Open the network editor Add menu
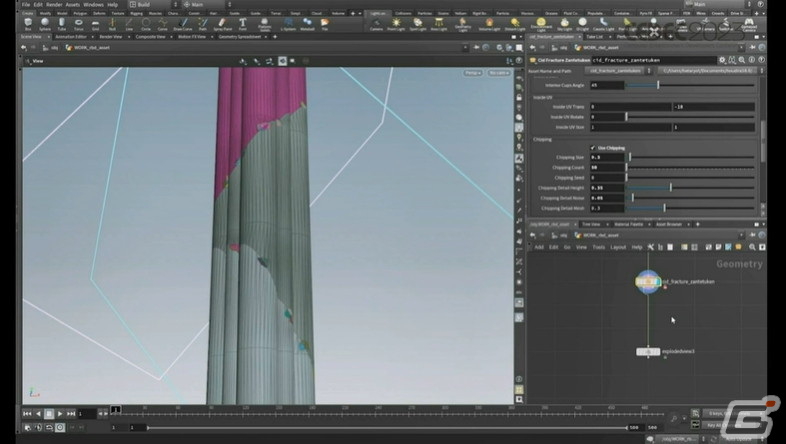 [539, 247]
